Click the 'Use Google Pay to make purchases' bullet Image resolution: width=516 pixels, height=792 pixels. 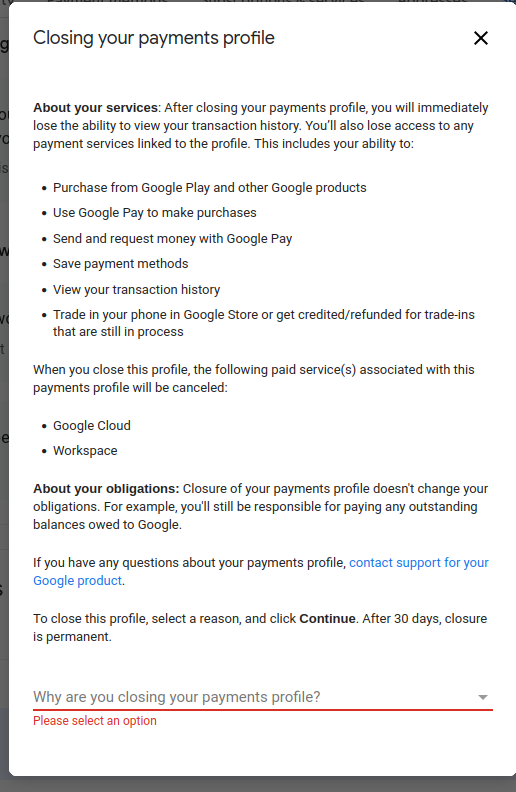click(x=154, y=213)
